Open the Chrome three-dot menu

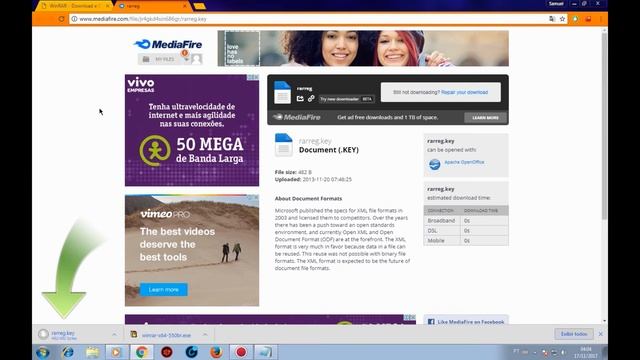[x=601, y=19]
